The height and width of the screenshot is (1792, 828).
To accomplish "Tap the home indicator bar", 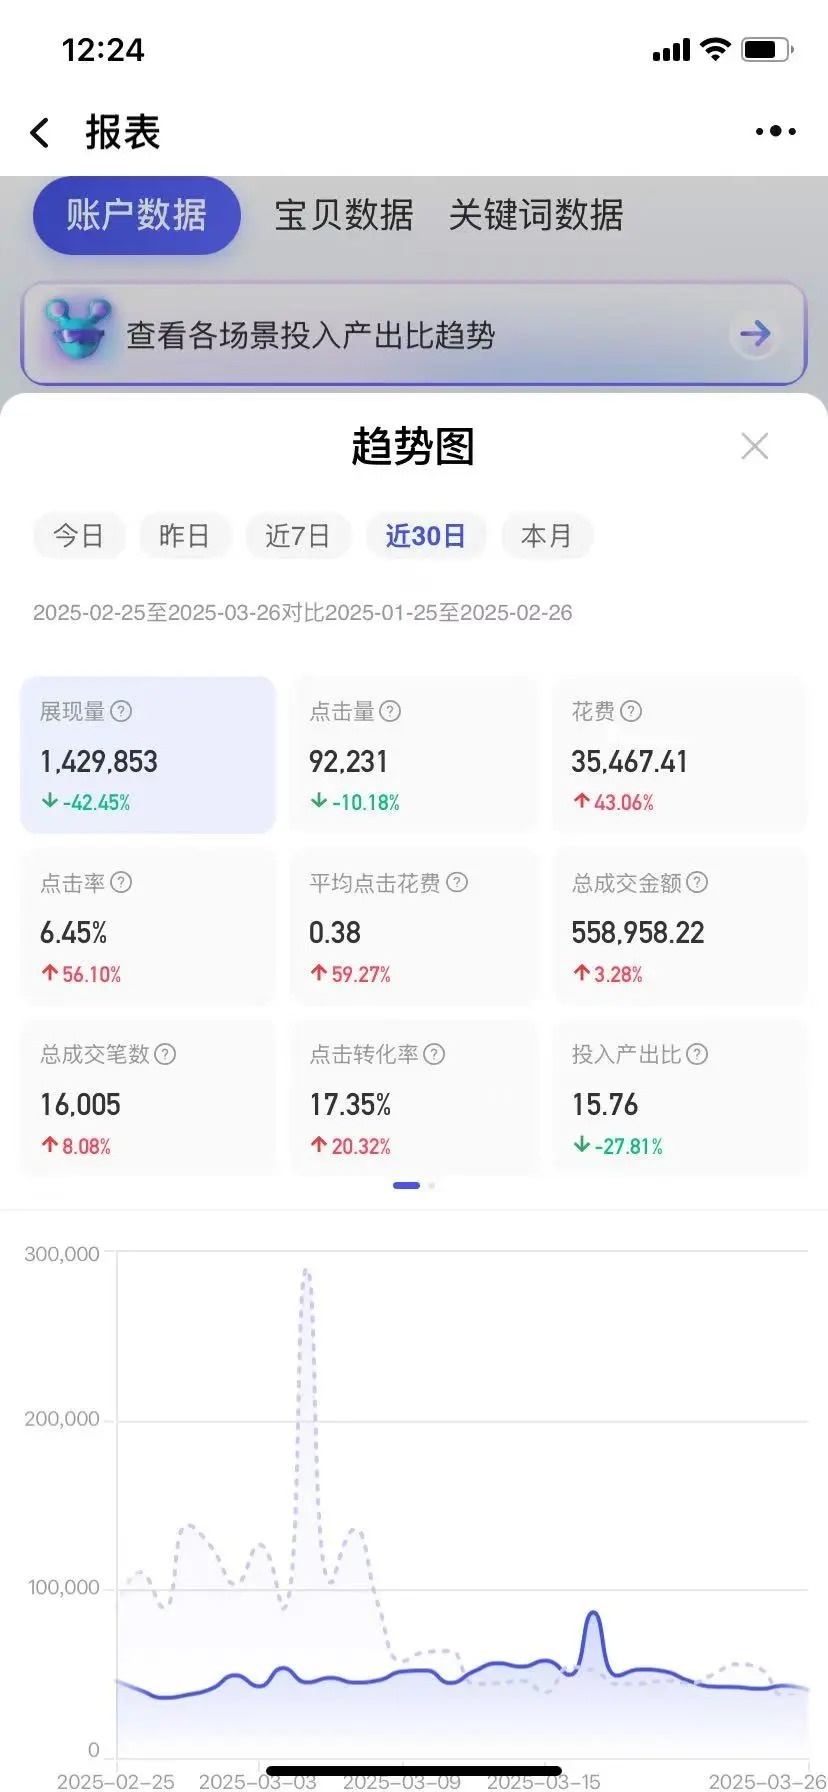I will [x=414, y=1771].
